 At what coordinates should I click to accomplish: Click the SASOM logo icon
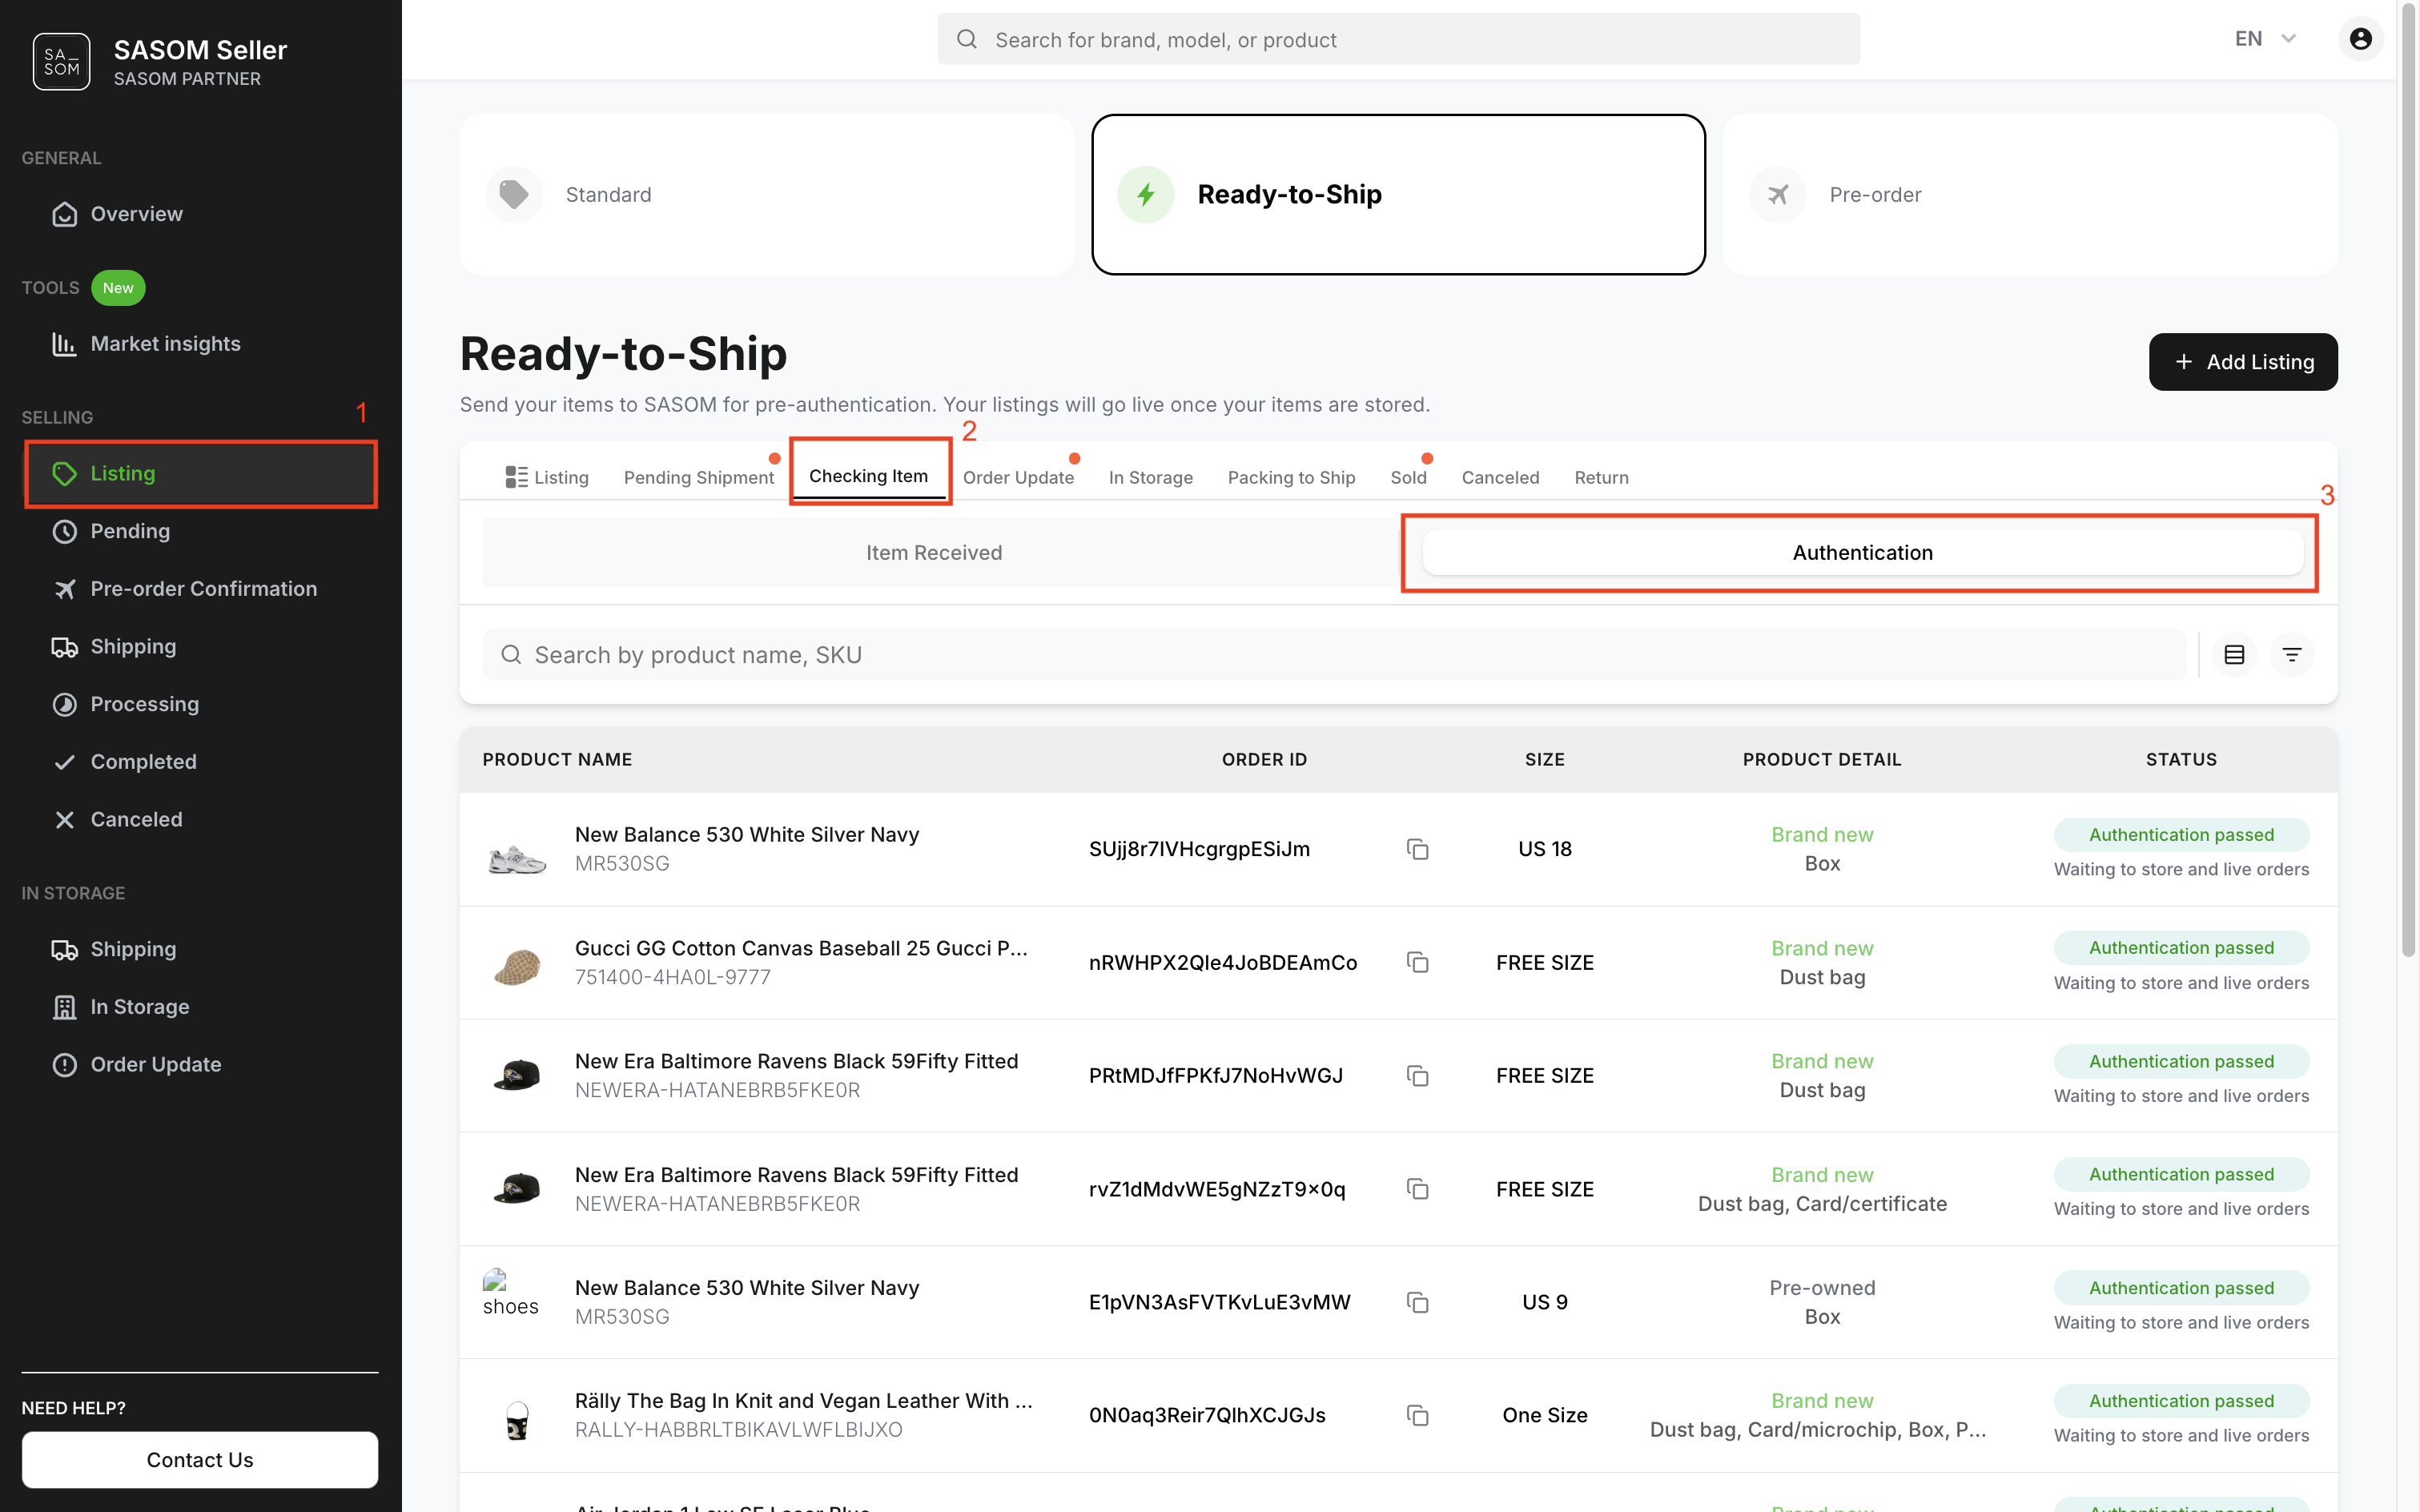(61, 62)
